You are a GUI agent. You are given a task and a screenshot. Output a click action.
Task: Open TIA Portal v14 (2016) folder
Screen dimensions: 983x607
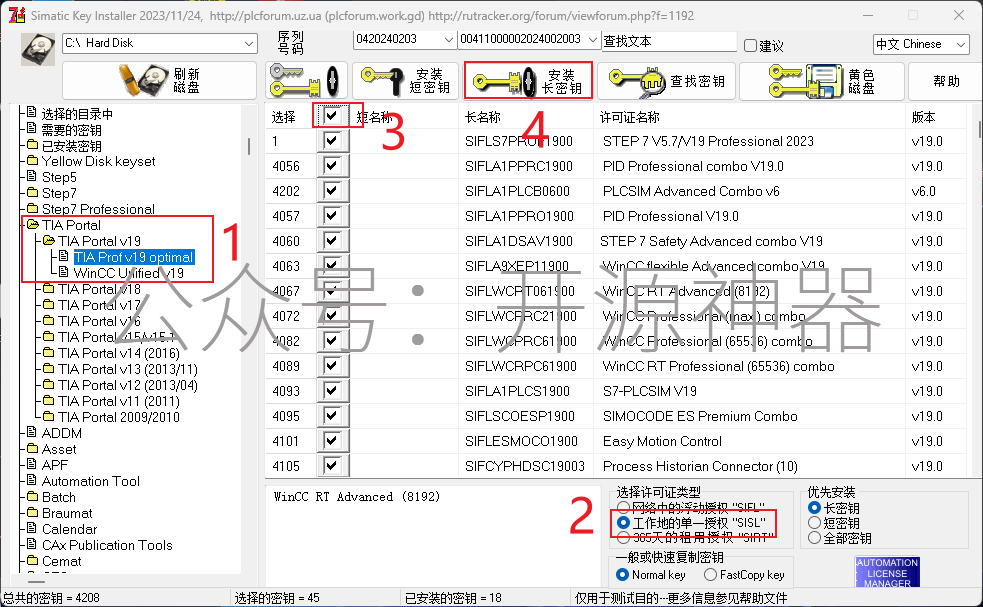click(118, 353)
